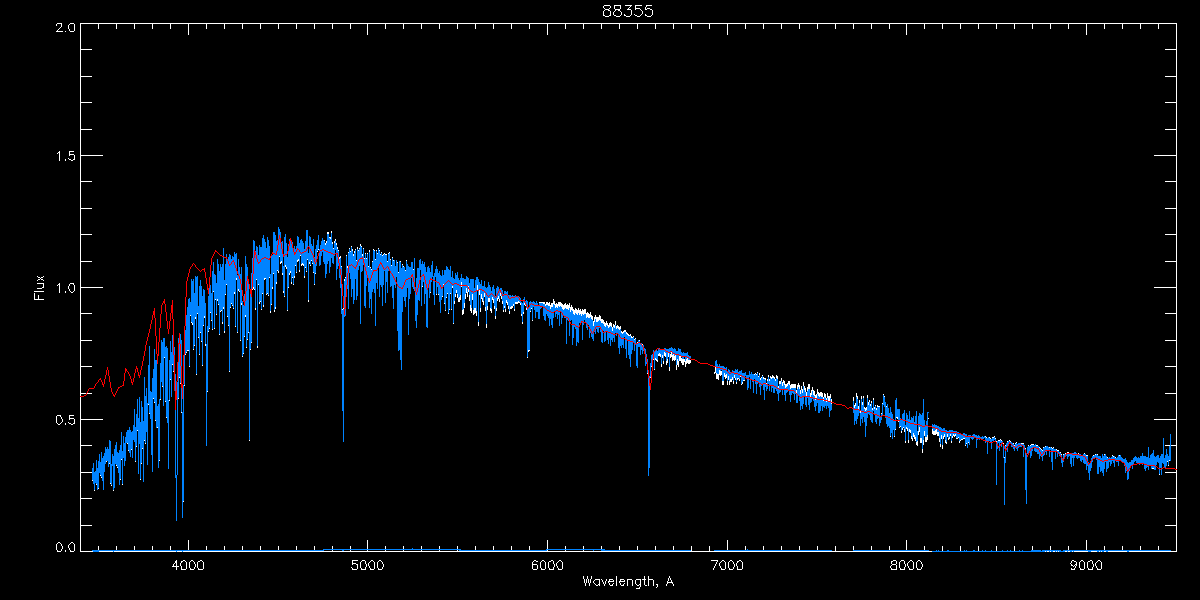1200x600 pixels.
Task: Click the deep absorption line bottom near 6560
Action: [x=649, y=472]
